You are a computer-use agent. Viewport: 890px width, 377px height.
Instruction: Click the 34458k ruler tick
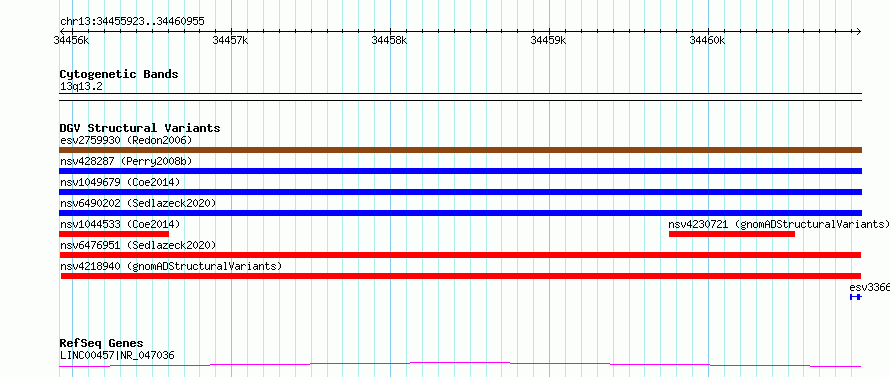pyautogui.click(x=389, y=40)
